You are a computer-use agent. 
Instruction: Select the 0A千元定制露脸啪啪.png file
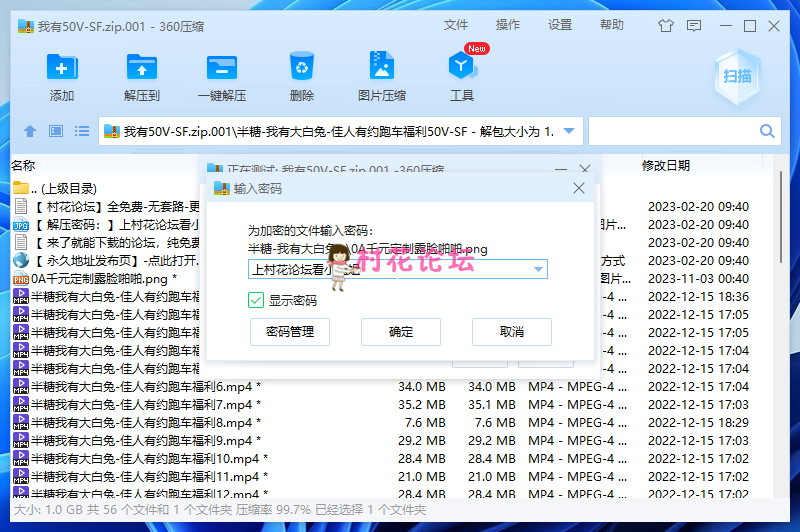point(95,279)
